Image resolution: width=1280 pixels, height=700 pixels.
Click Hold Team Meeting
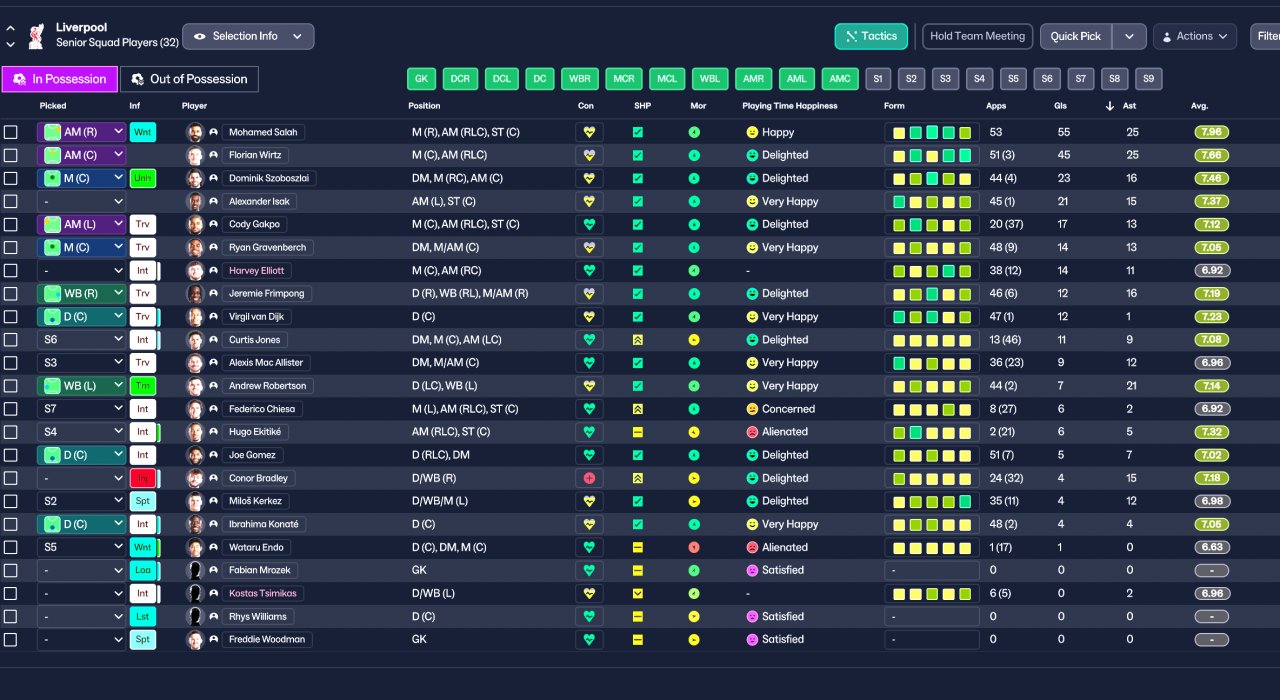[x=977, y=36]
